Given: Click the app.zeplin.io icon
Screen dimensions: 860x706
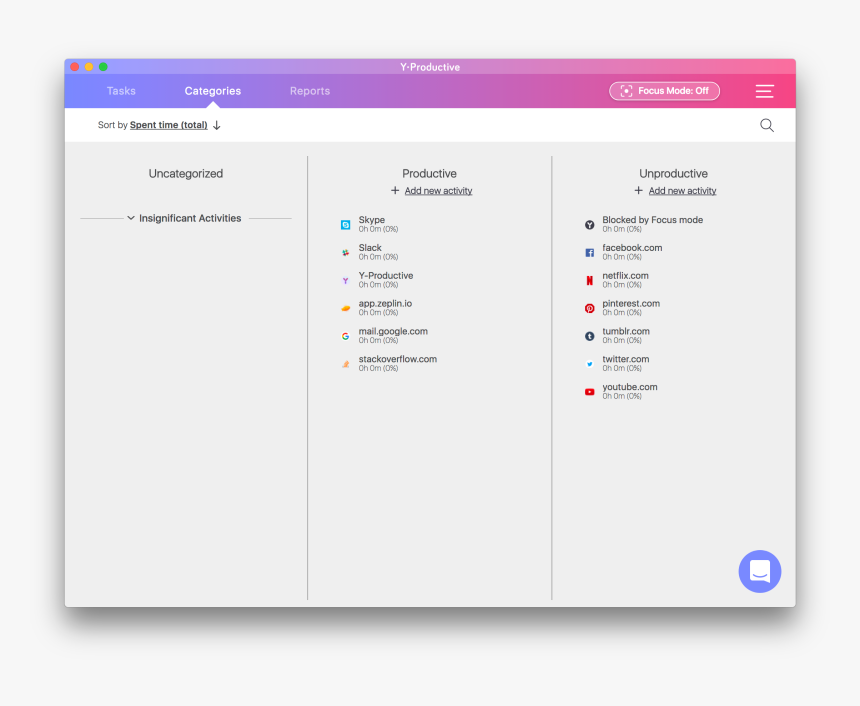Looking at the screenshot, I should [345, 307].
